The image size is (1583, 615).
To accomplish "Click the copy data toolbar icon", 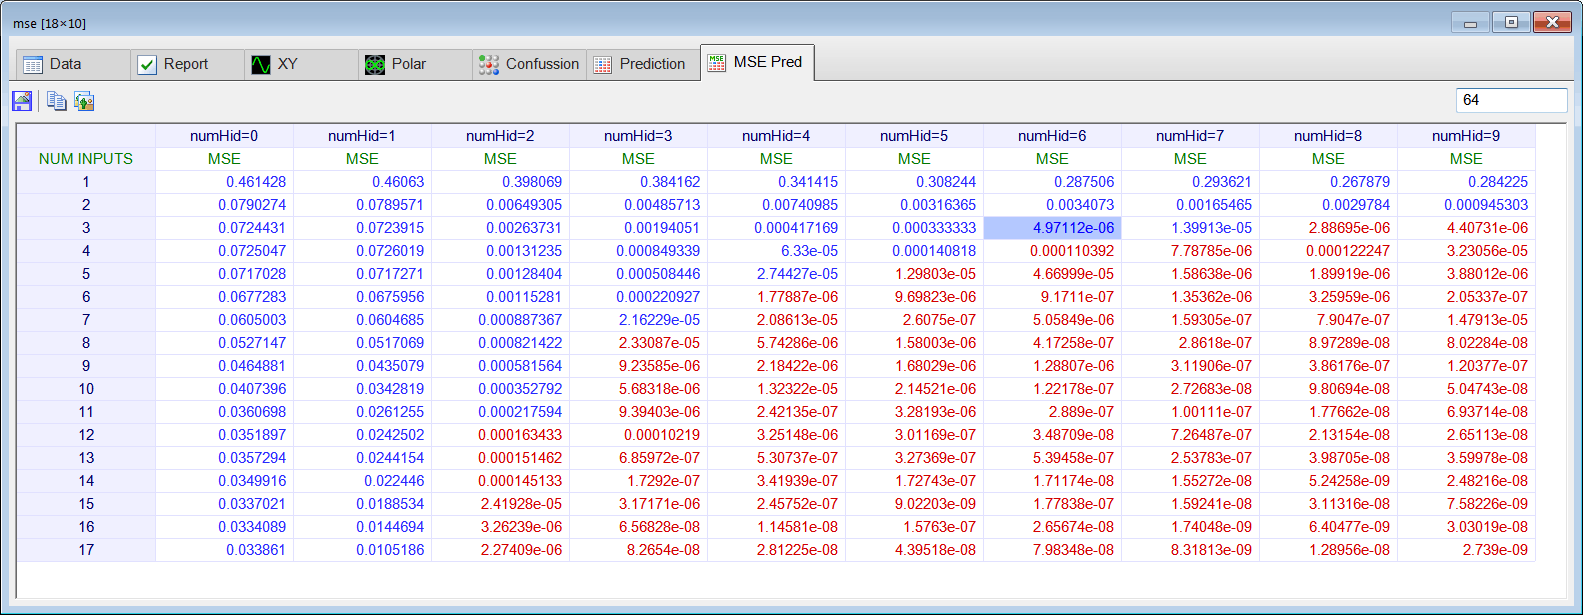I will 57,100.
